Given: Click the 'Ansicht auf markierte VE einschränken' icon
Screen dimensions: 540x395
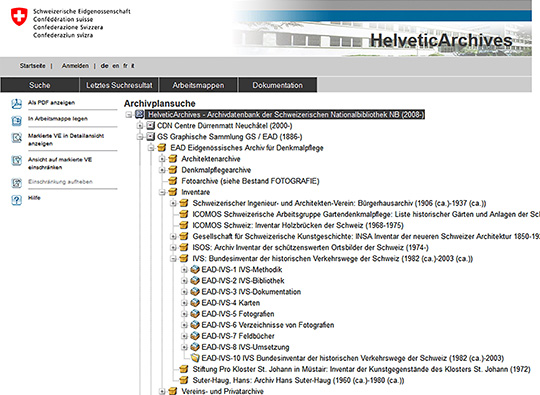Looking at the screenshot, I should coord(16,160).
